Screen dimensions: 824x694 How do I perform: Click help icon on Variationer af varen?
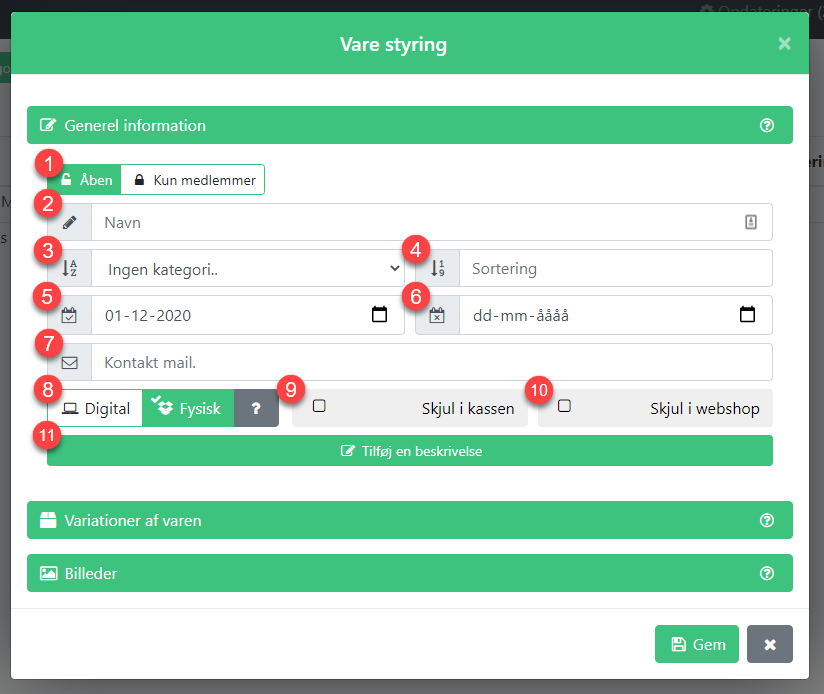point(766,520)
